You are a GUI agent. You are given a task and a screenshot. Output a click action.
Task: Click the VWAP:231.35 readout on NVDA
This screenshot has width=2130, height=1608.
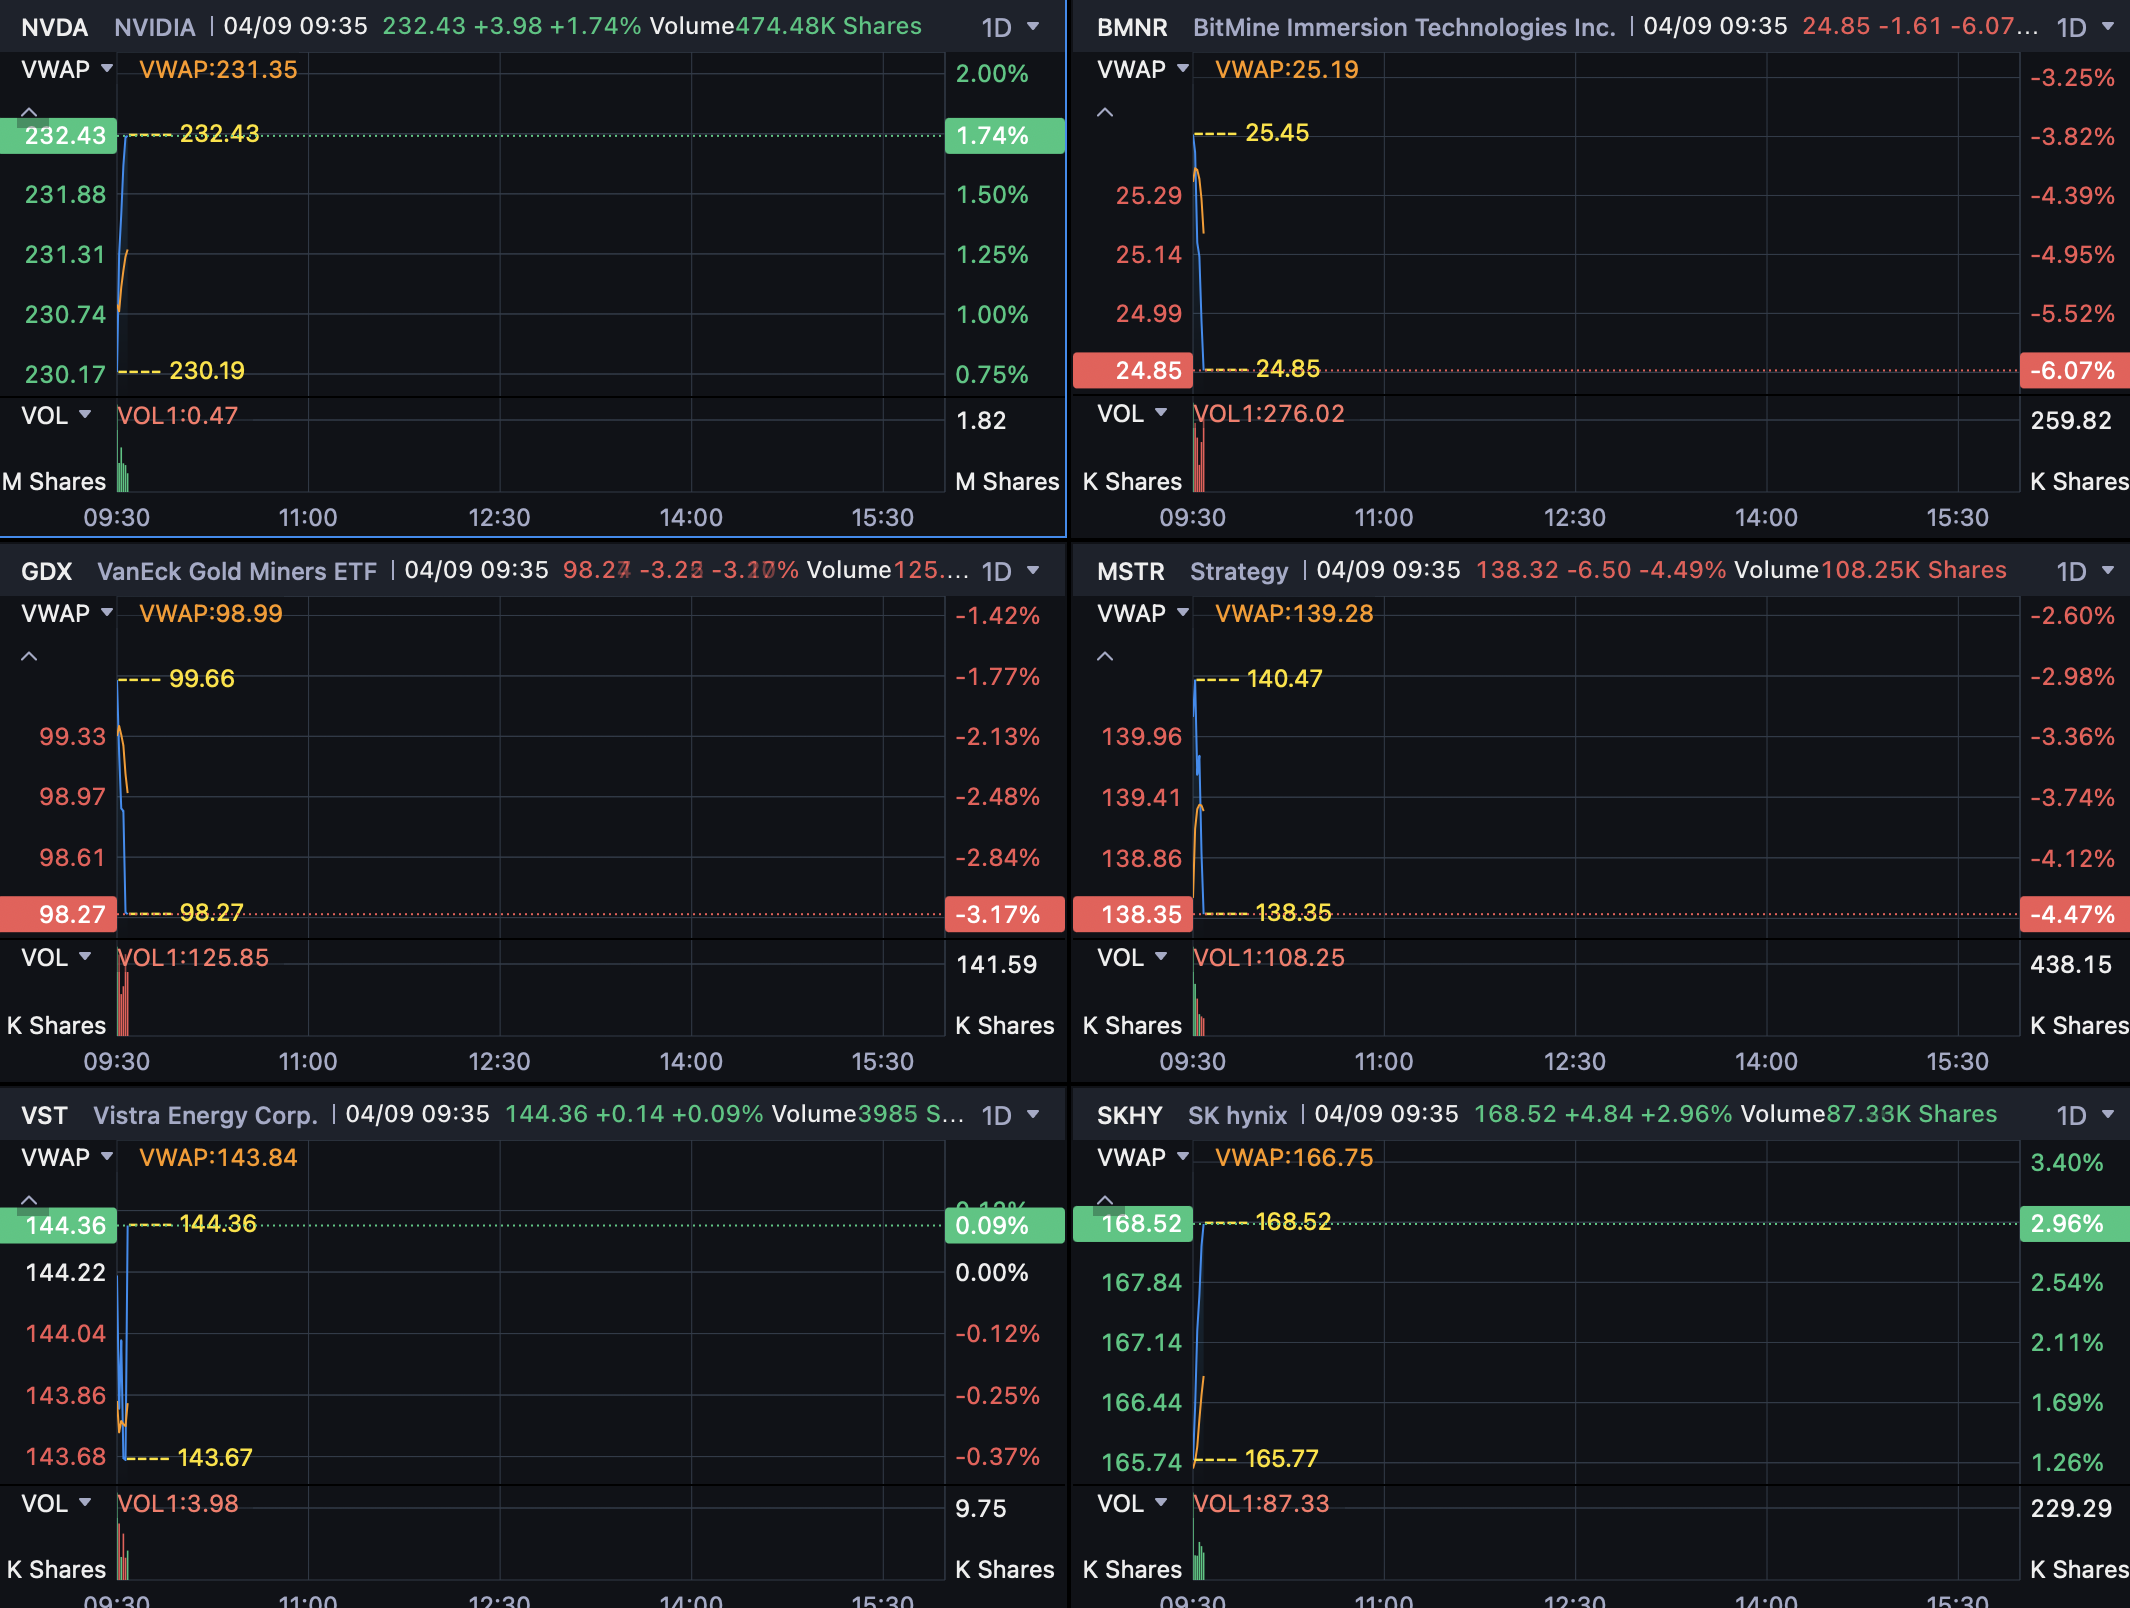(218, 69)
